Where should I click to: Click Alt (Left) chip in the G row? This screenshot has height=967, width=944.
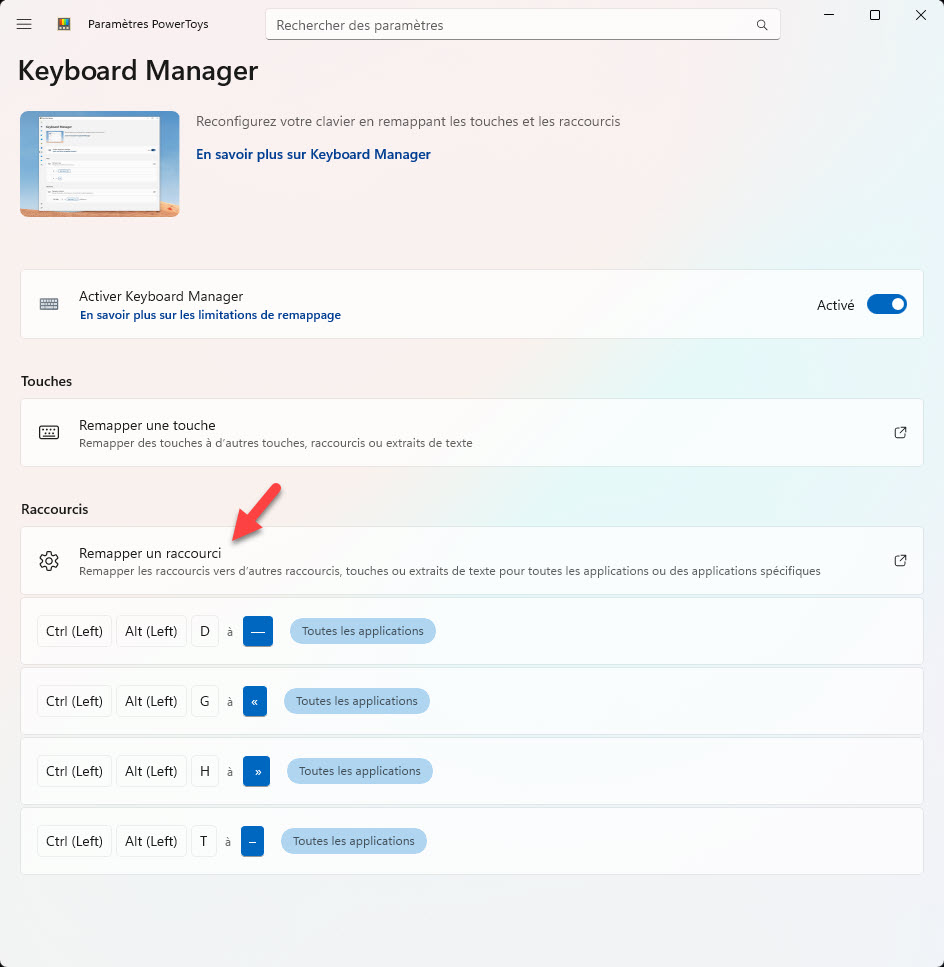[151, 701]
